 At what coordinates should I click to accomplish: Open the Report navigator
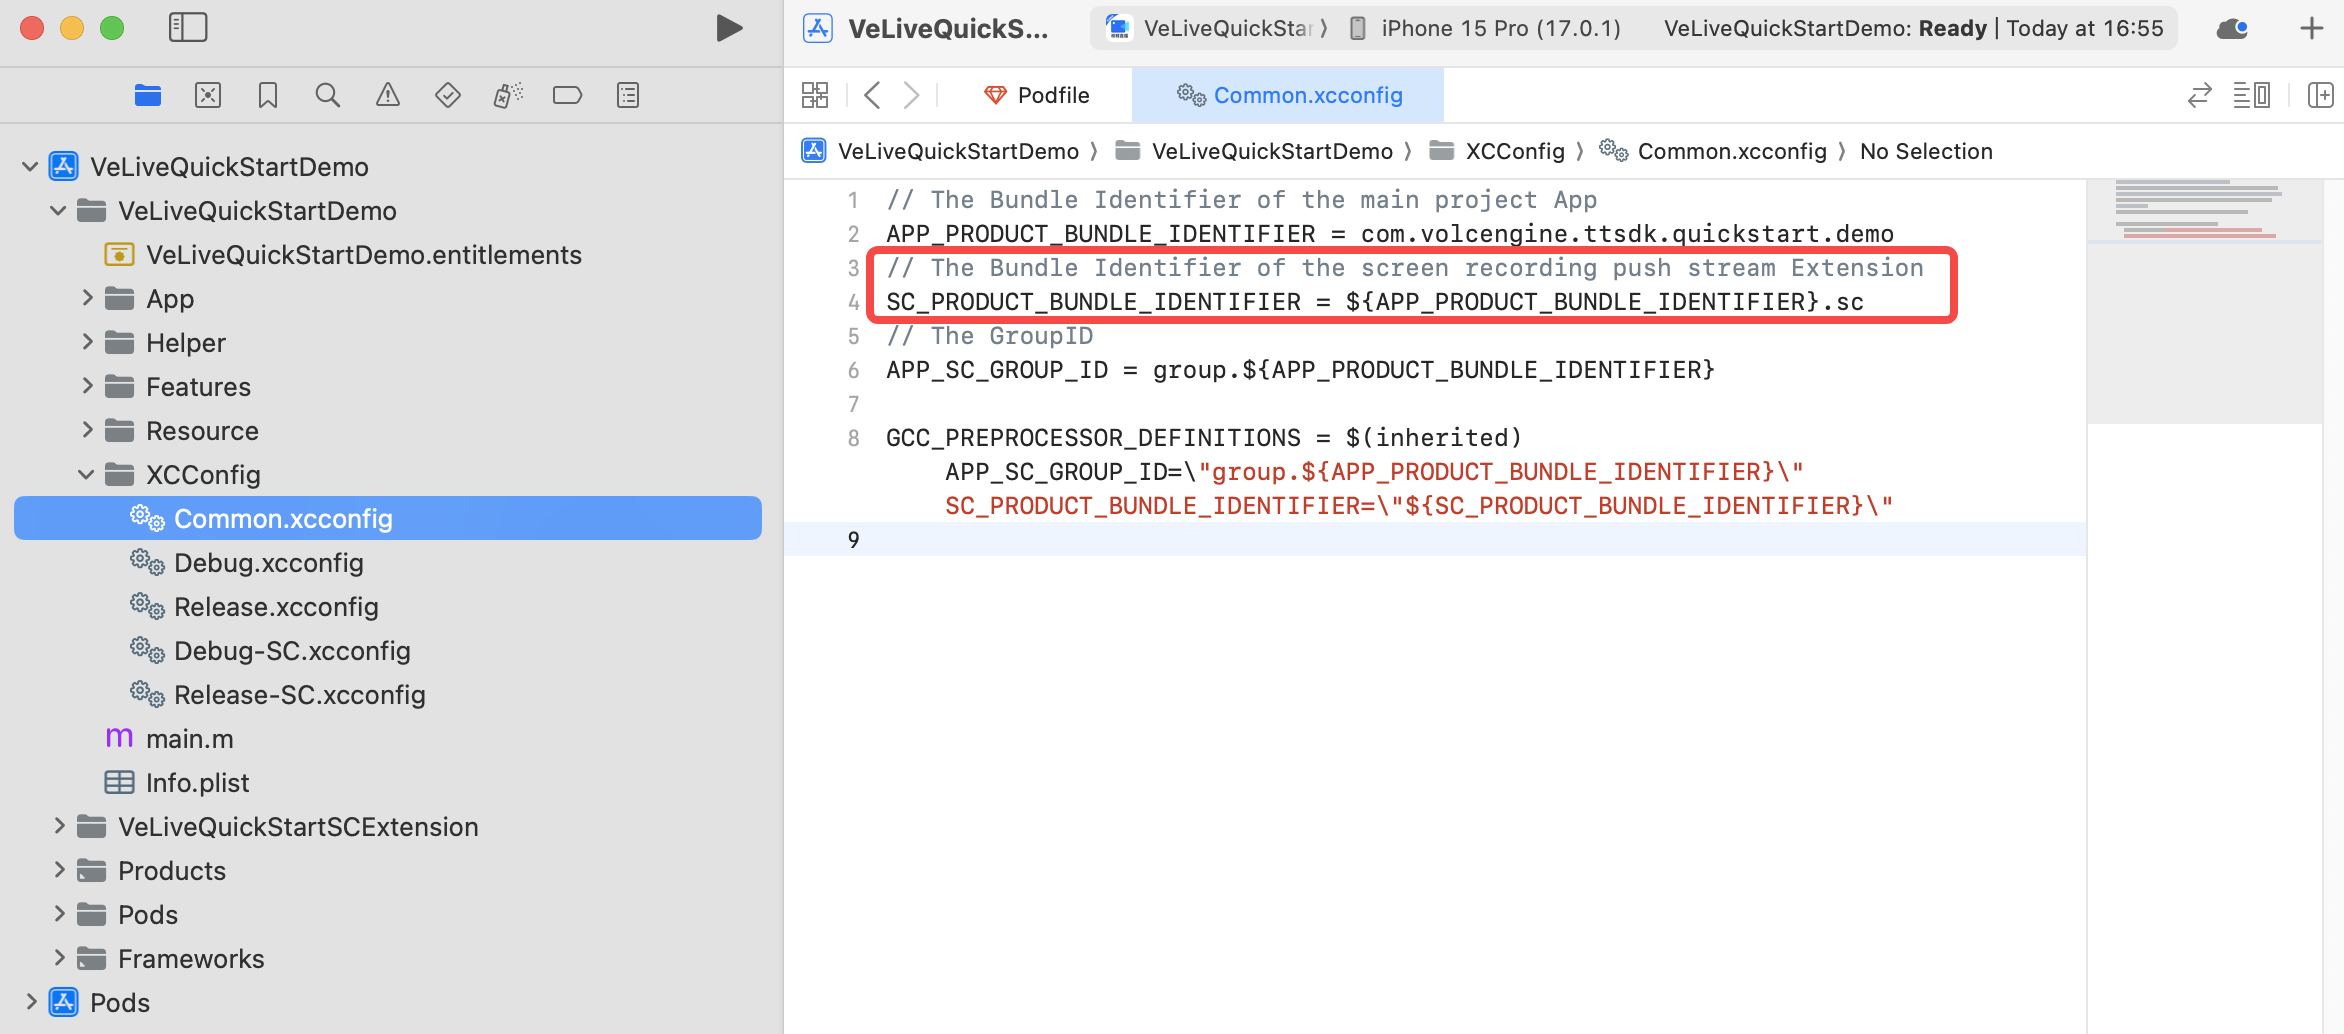(628, 95)
